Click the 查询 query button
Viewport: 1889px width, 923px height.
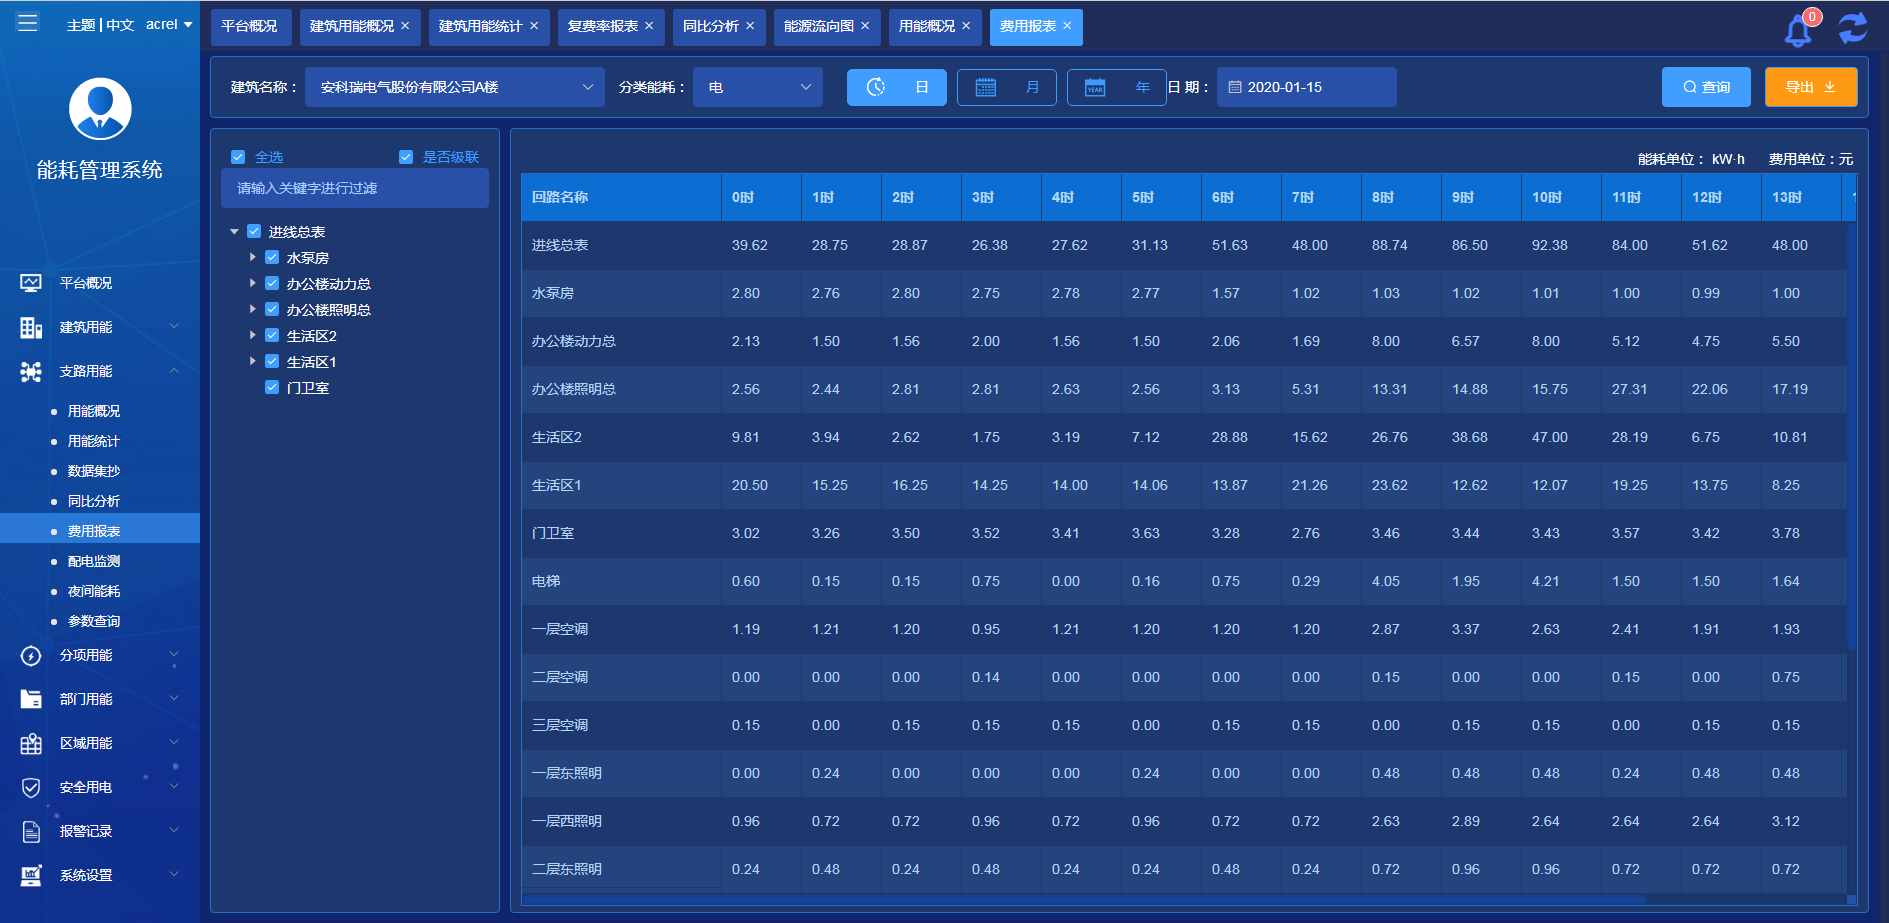click(x=1706, y=87)
